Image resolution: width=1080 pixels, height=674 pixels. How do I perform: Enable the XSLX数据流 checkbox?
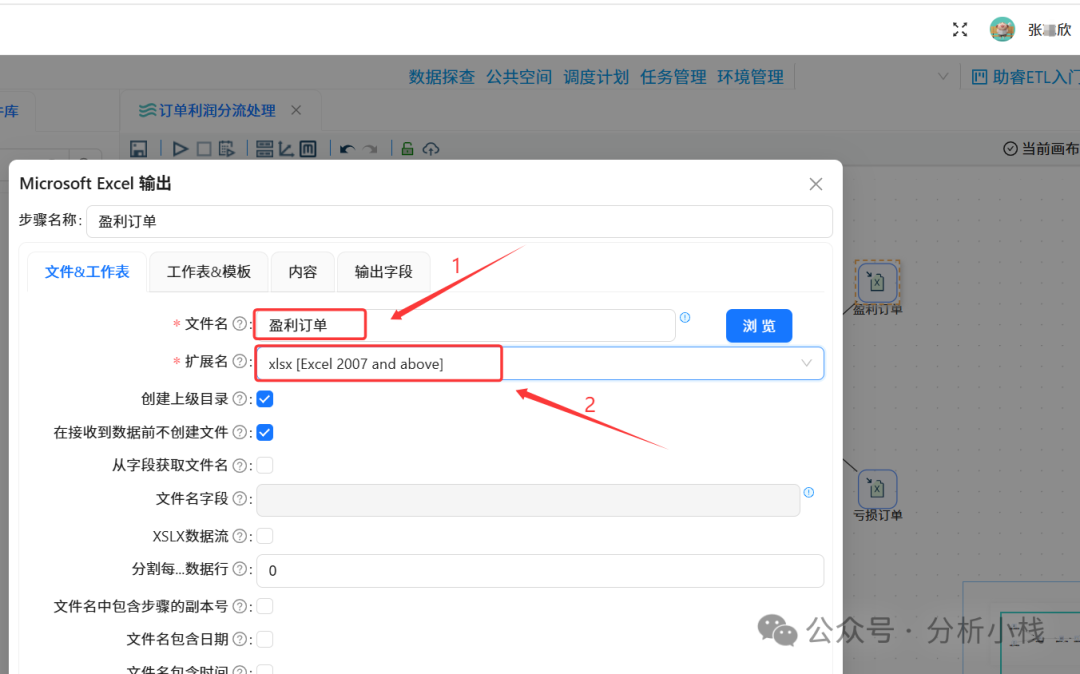point(265,536)
